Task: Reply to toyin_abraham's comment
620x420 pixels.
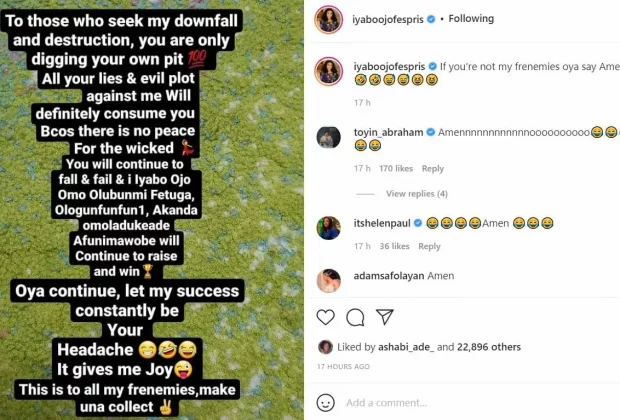Action: click(x=433, y=169)
